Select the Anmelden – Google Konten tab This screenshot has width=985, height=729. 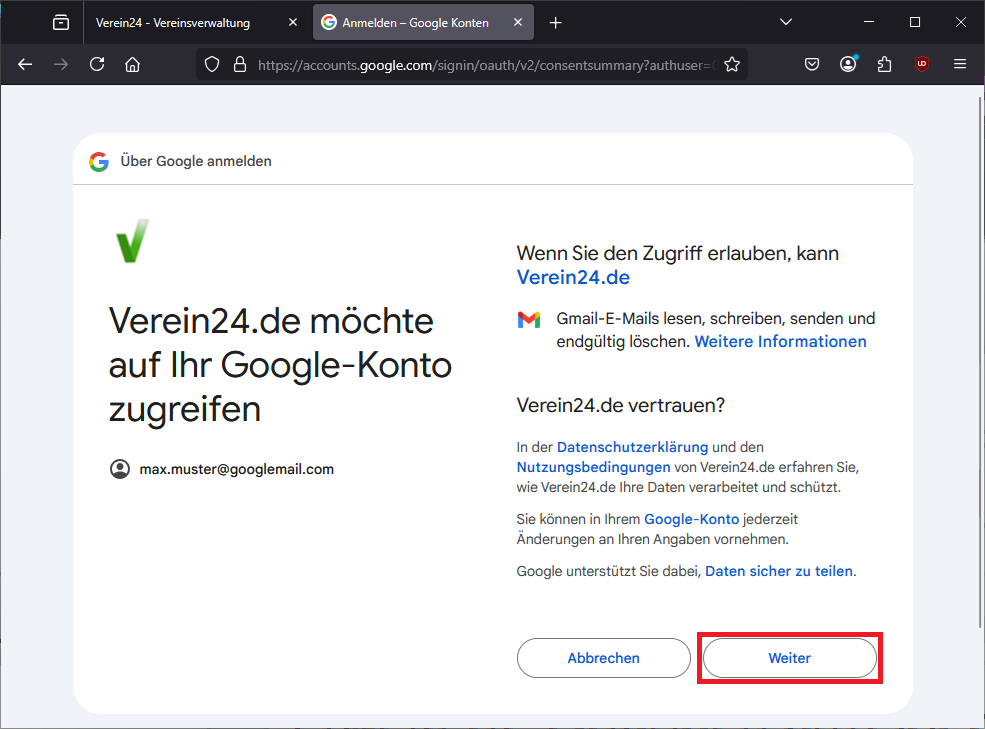[415, 23]
